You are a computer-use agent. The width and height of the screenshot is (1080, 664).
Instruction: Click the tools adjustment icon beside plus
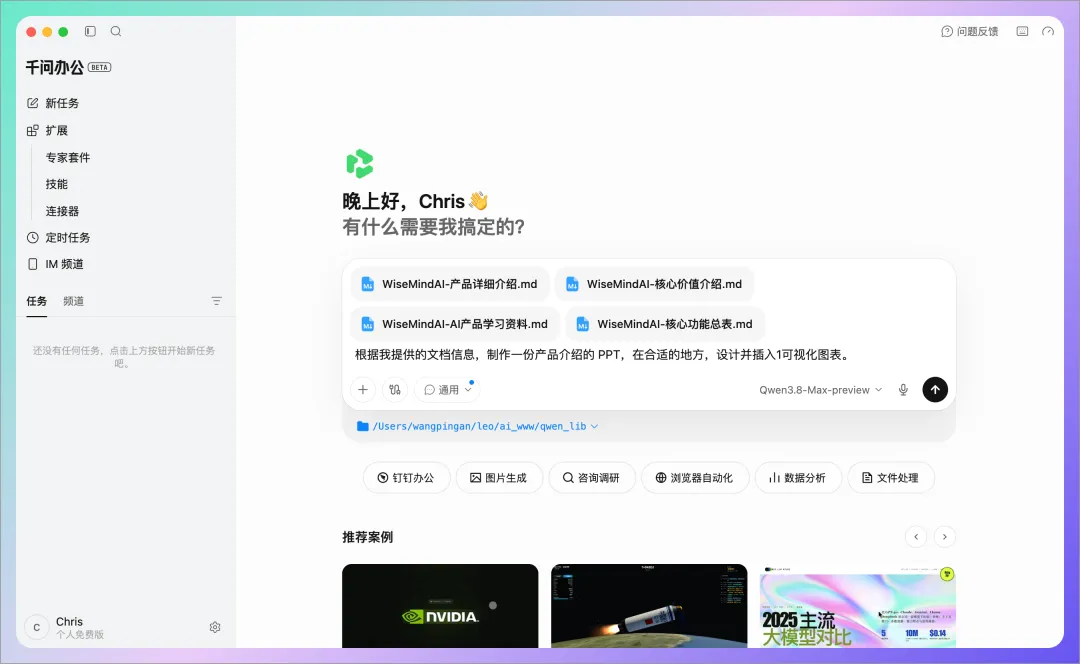click(x=395, y=389)
